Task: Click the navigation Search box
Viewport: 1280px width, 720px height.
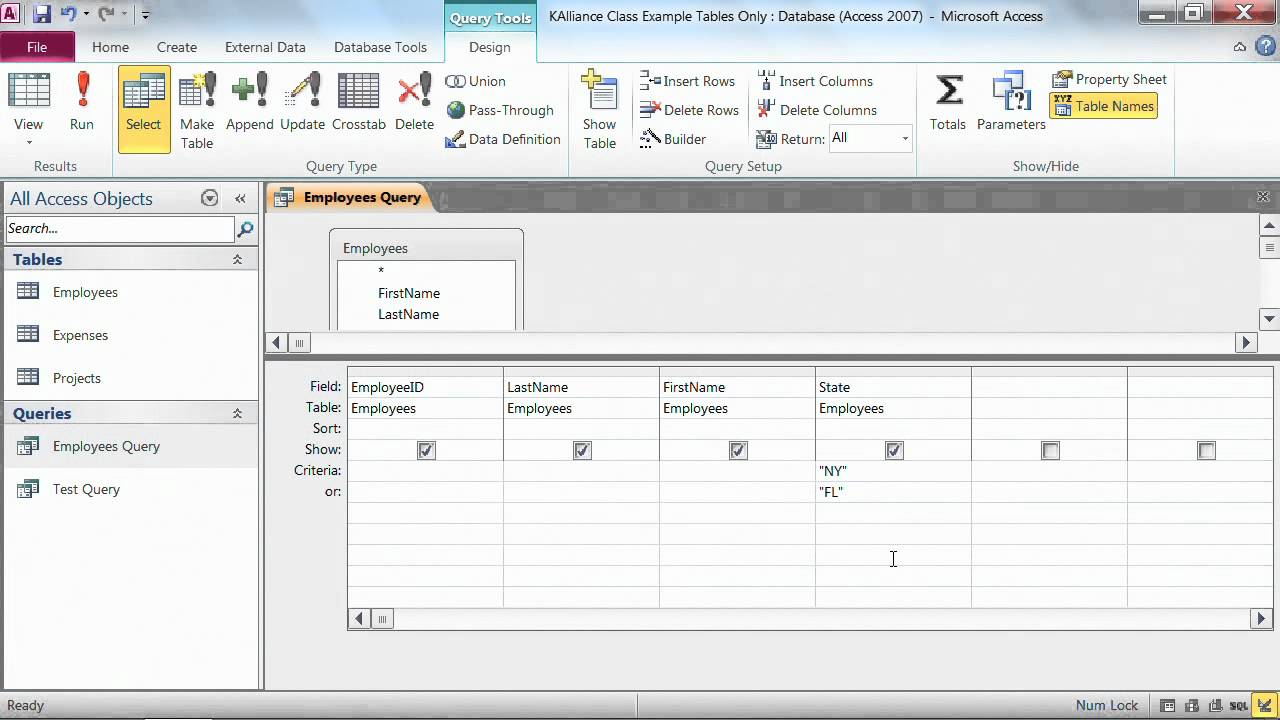Action: tap(119, 229)
